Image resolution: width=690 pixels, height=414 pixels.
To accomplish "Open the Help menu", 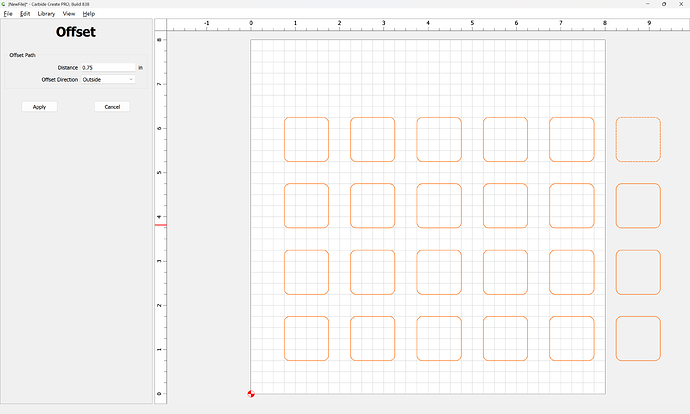I will [89, 14].
